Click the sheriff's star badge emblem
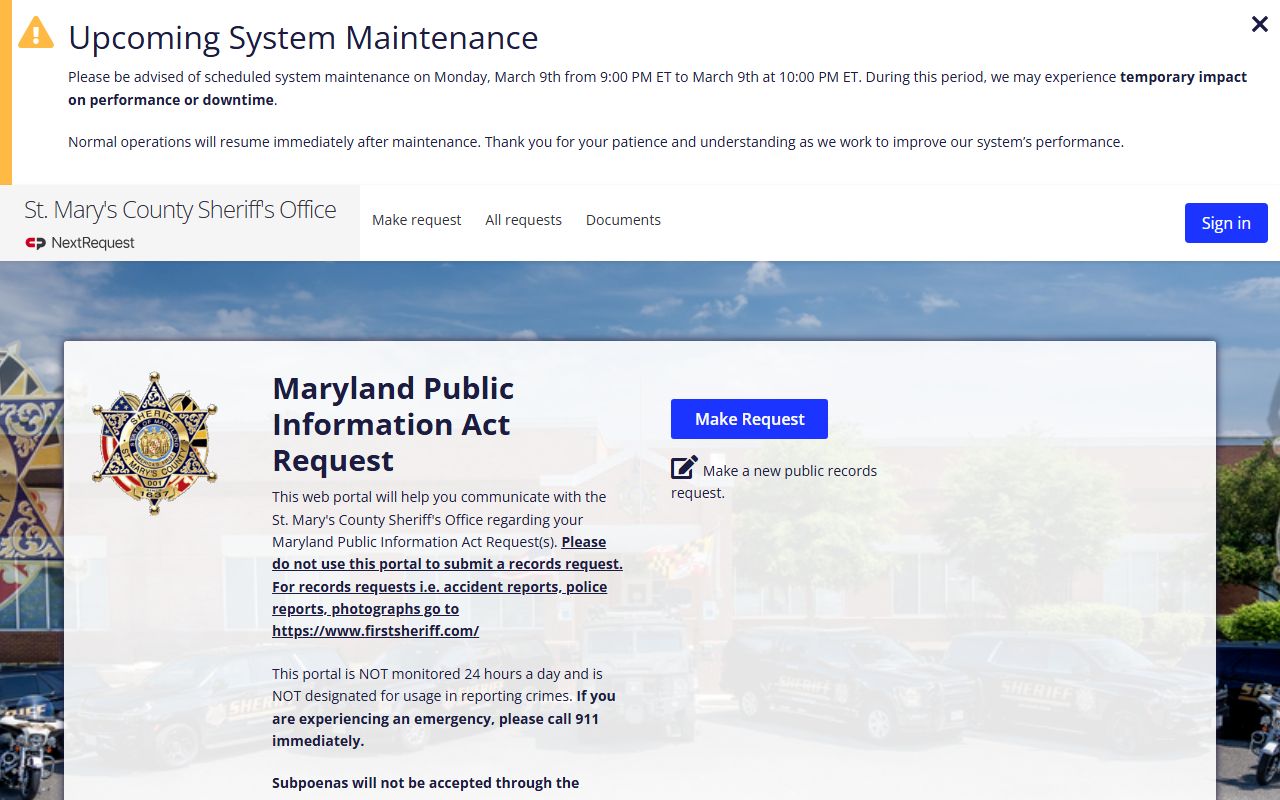Viewport: 1280px width, 800px height. pos(155,443)
